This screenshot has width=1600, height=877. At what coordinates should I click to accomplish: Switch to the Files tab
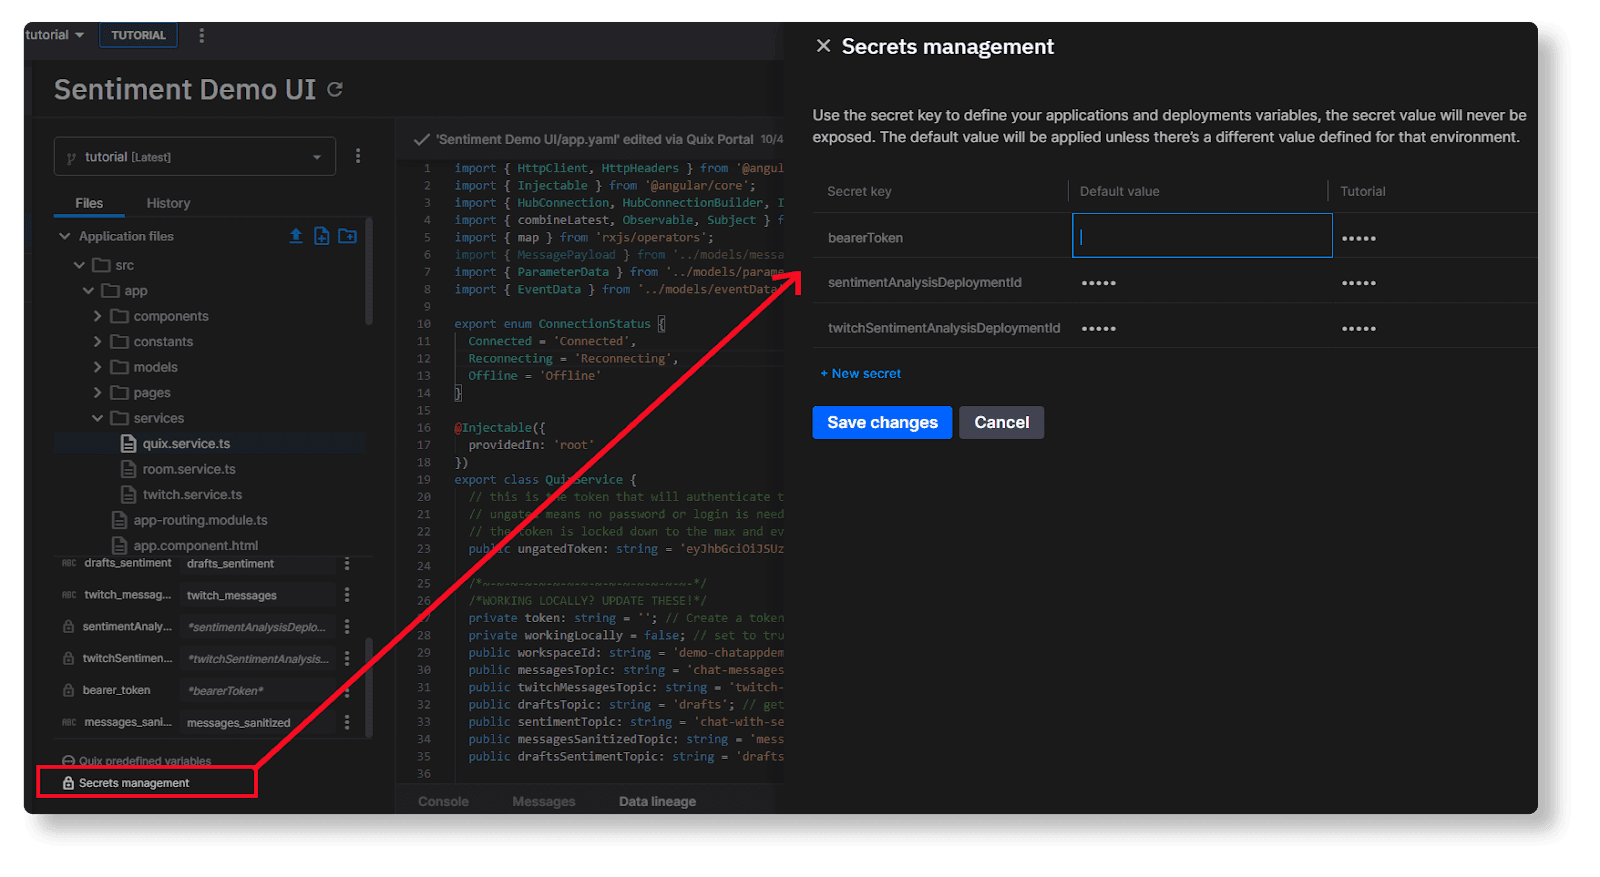tap(89, 203)
